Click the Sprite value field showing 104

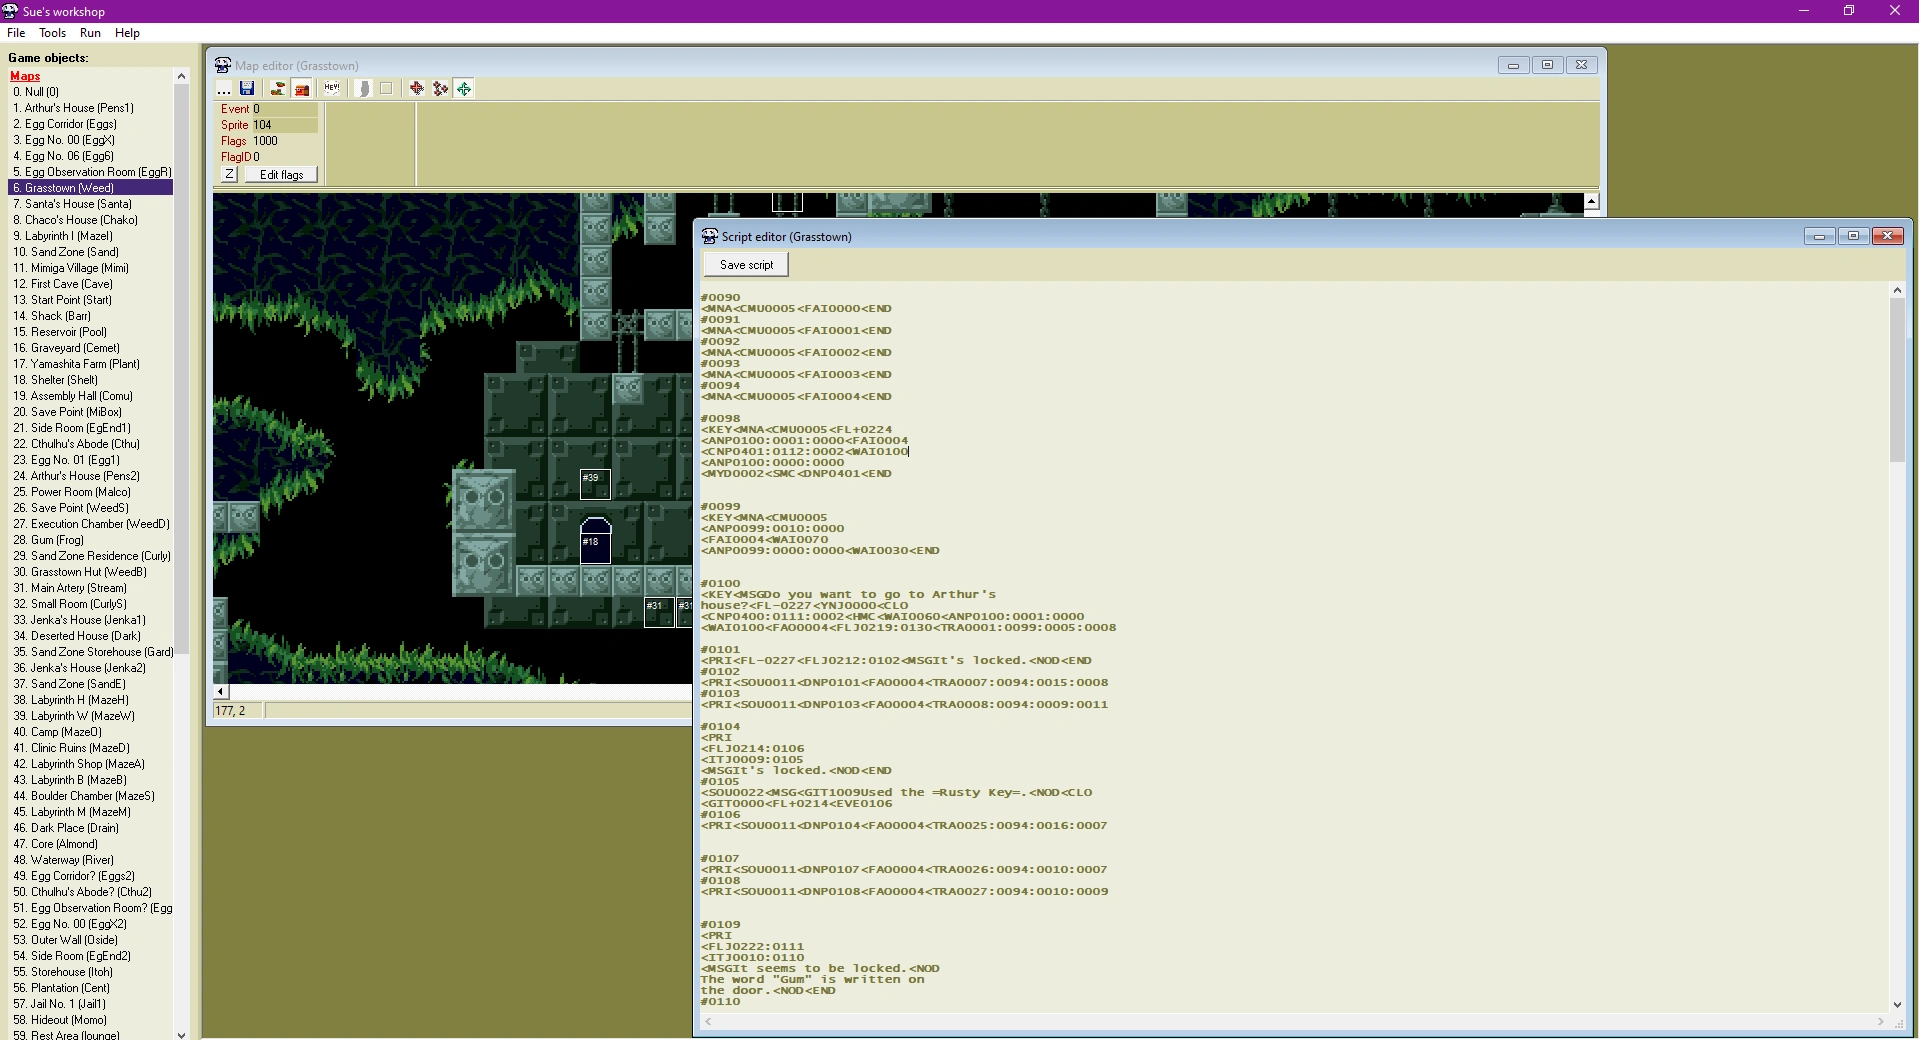264,125
